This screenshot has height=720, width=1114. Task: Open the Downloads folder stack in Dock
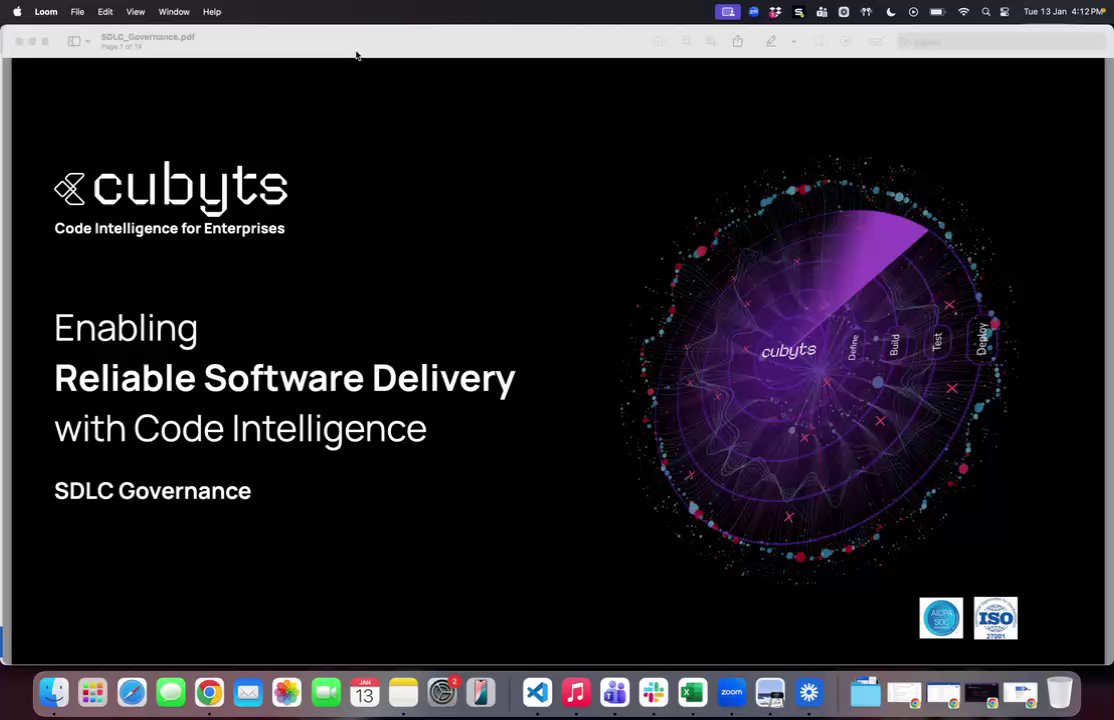click(x=865, y=692)
